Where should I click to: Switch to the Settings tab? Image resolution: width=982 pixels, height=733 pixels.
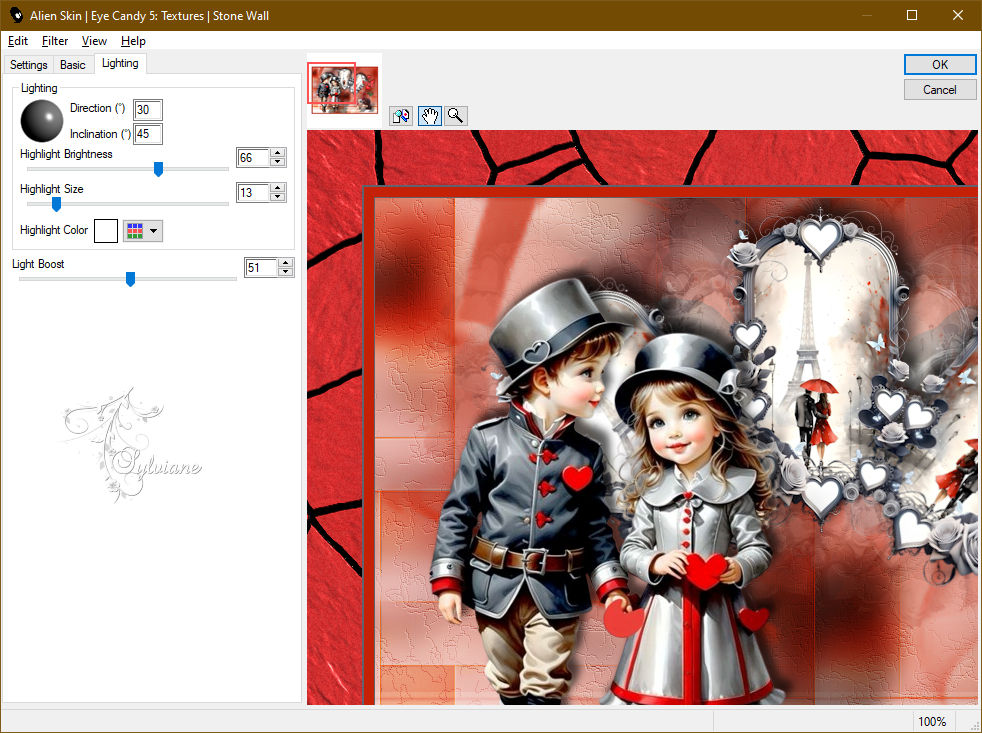click(29, 65)
